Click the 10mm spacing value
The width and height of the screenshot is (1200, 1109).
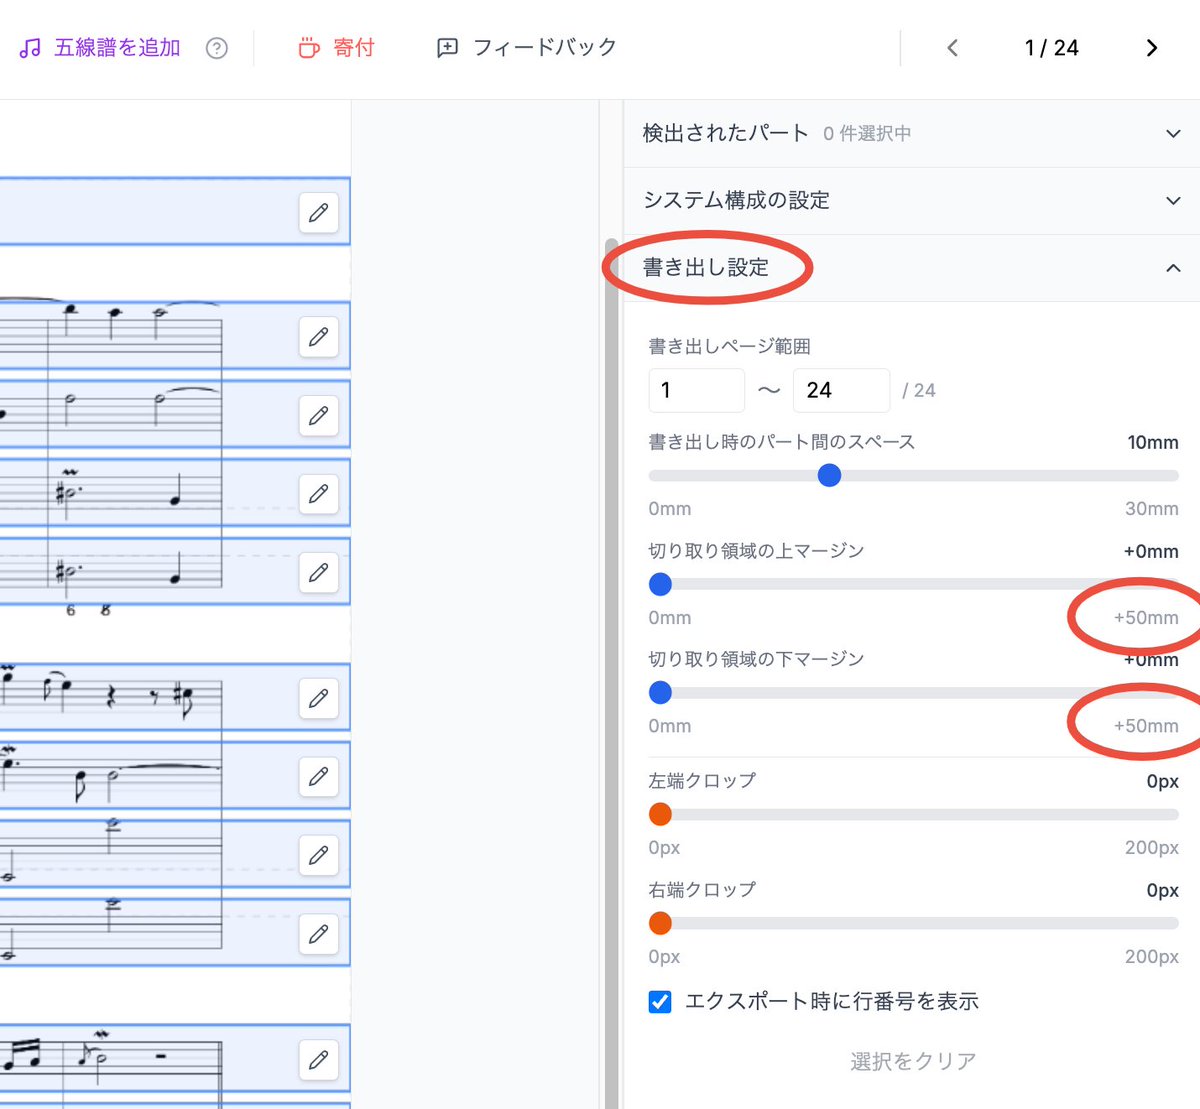pyautogui.click(x=1153, y=442)
